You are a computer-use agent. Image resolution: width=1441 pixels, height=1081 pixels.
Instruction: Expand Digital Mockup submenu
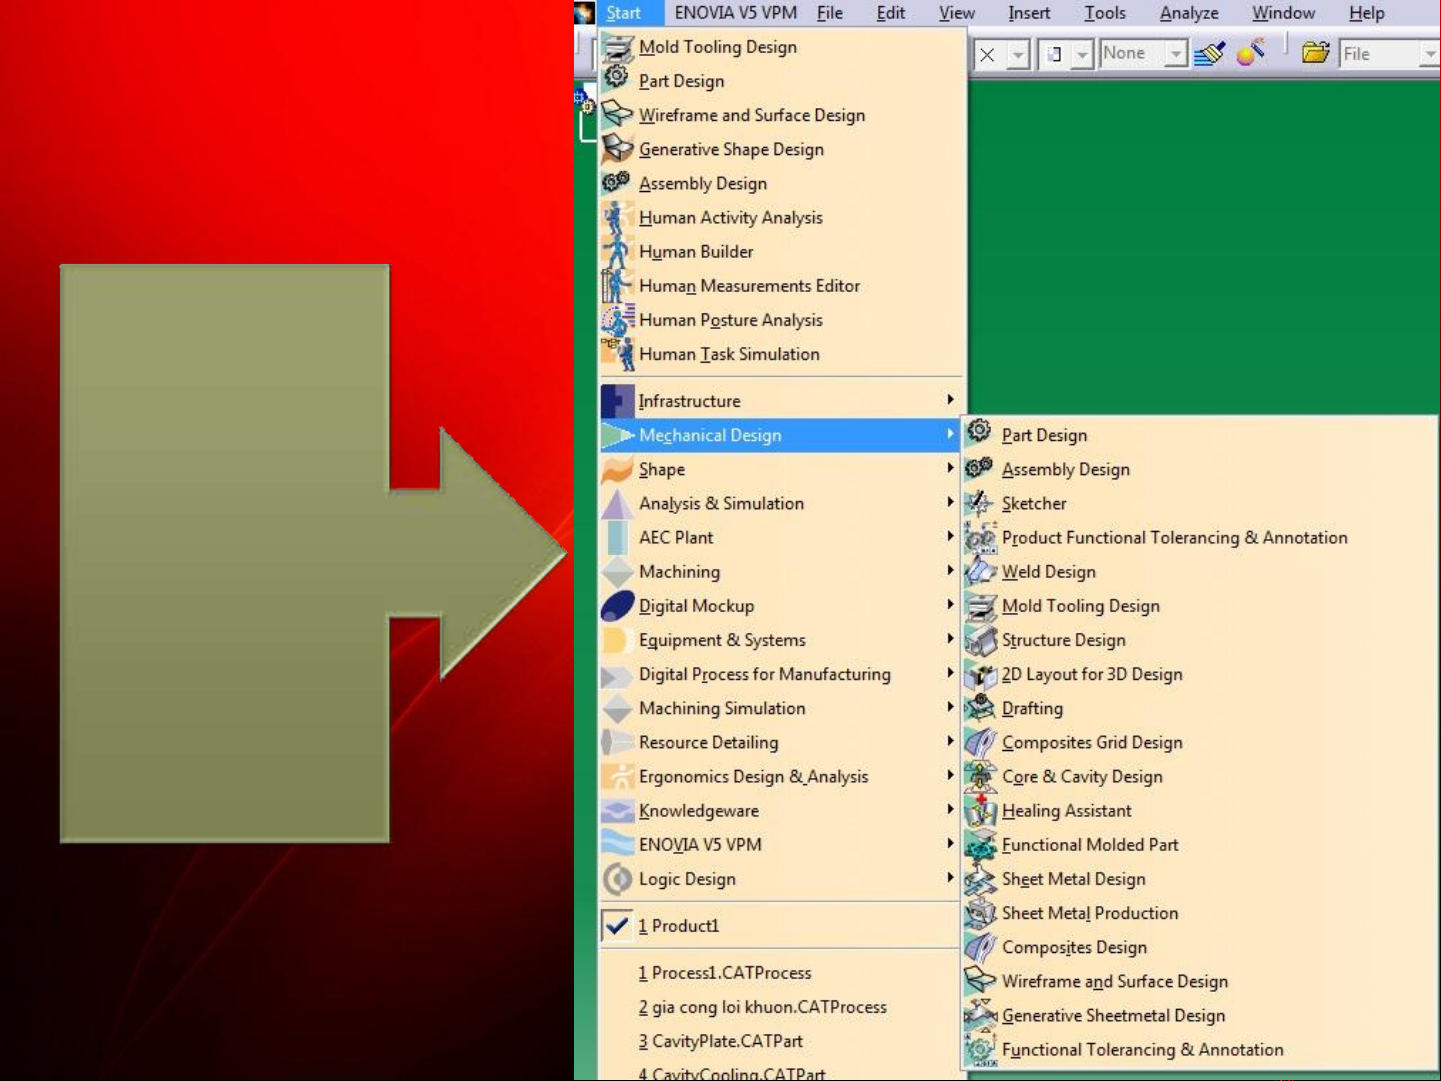(x=782, y=606)
